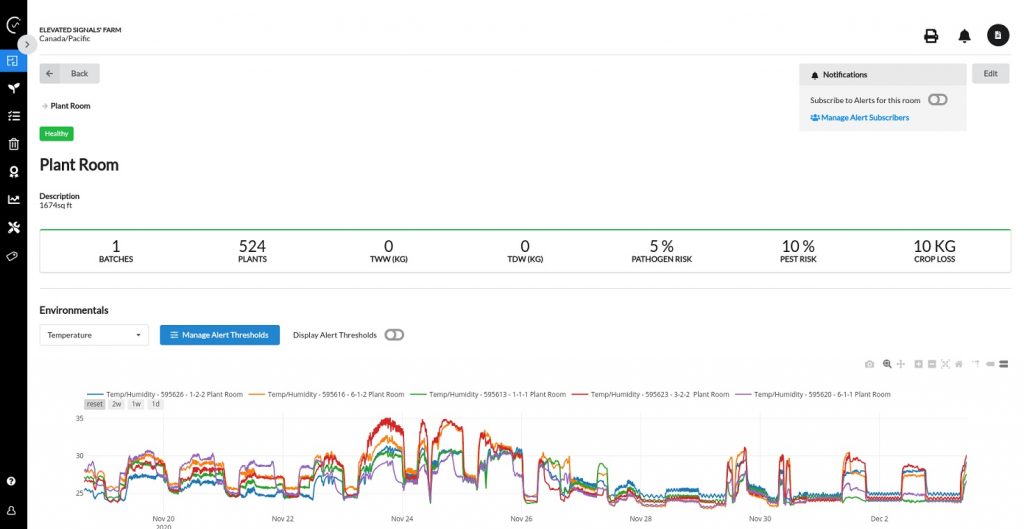
Task: Open the notifications bell in header
Action: click(x=964, y=36)
